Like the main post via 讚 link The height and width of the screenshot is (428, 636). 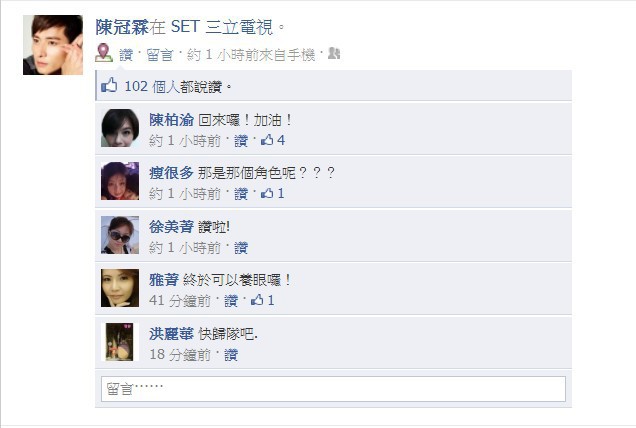click(126, 55)
